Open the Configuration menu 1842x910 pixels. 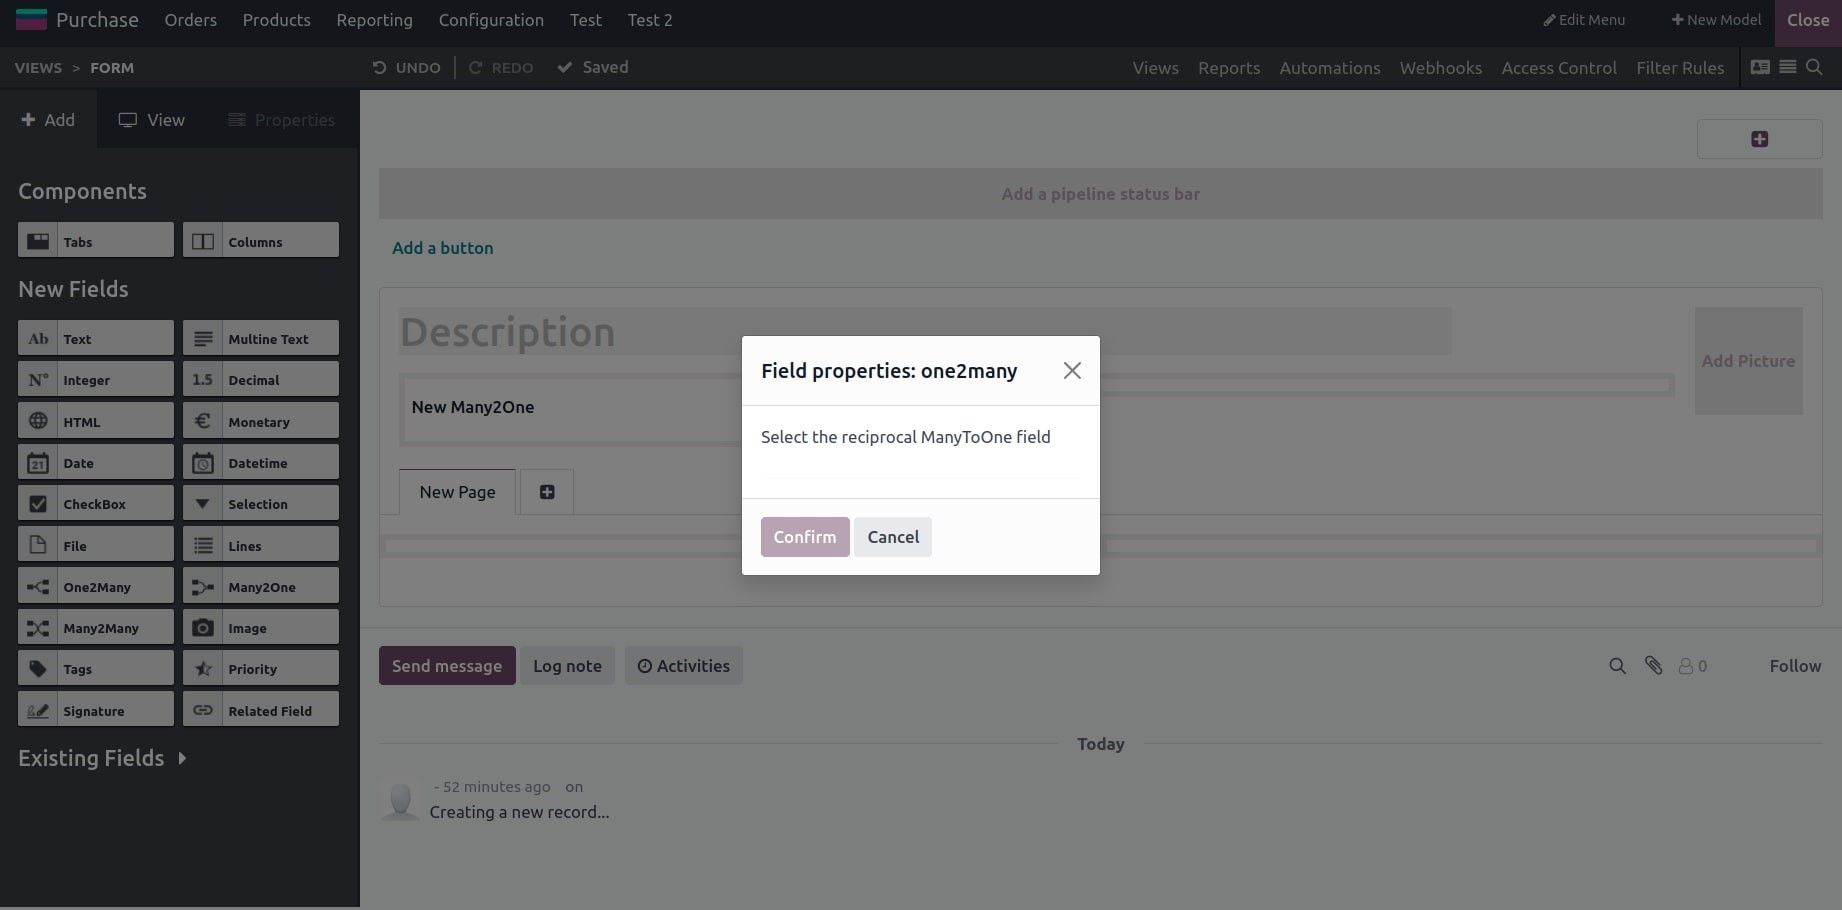click(491, 20)
